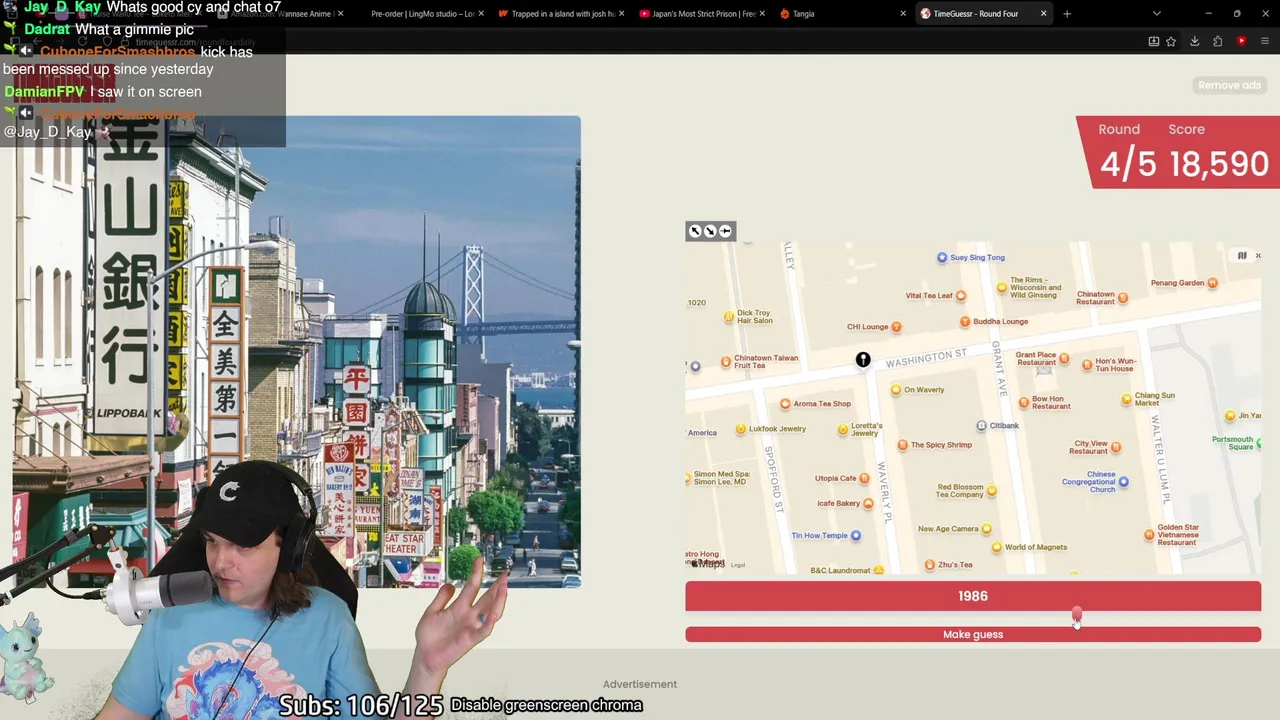Close the Tangia tab

tap(903, 14)
